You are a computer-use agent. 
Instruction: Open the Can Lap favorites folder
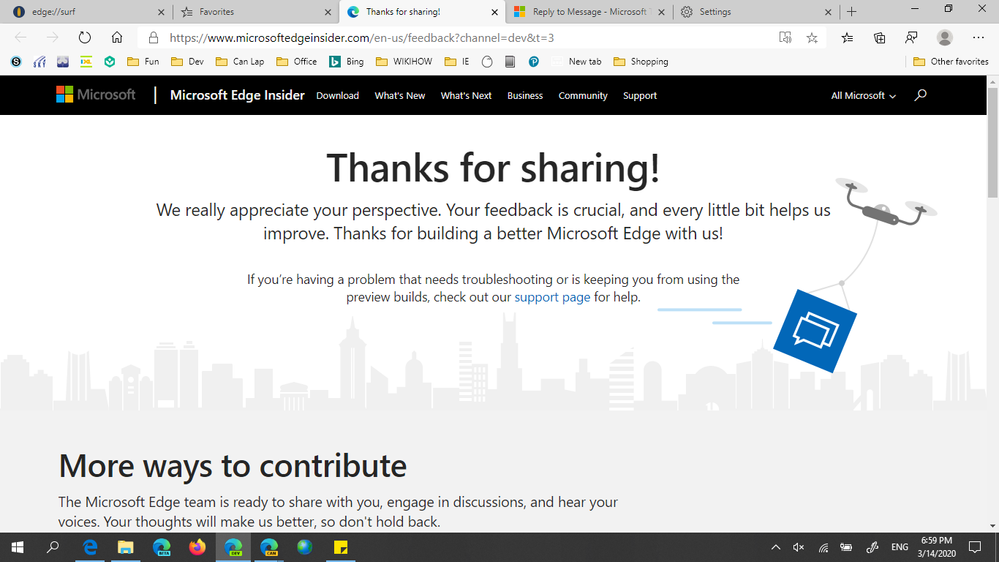click(x=240, y=62)
